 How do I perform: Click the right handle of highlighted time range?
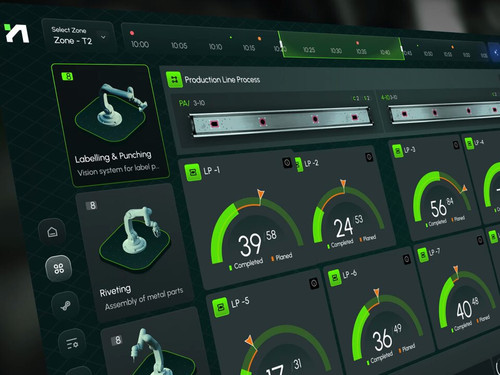tap(402, 49)
